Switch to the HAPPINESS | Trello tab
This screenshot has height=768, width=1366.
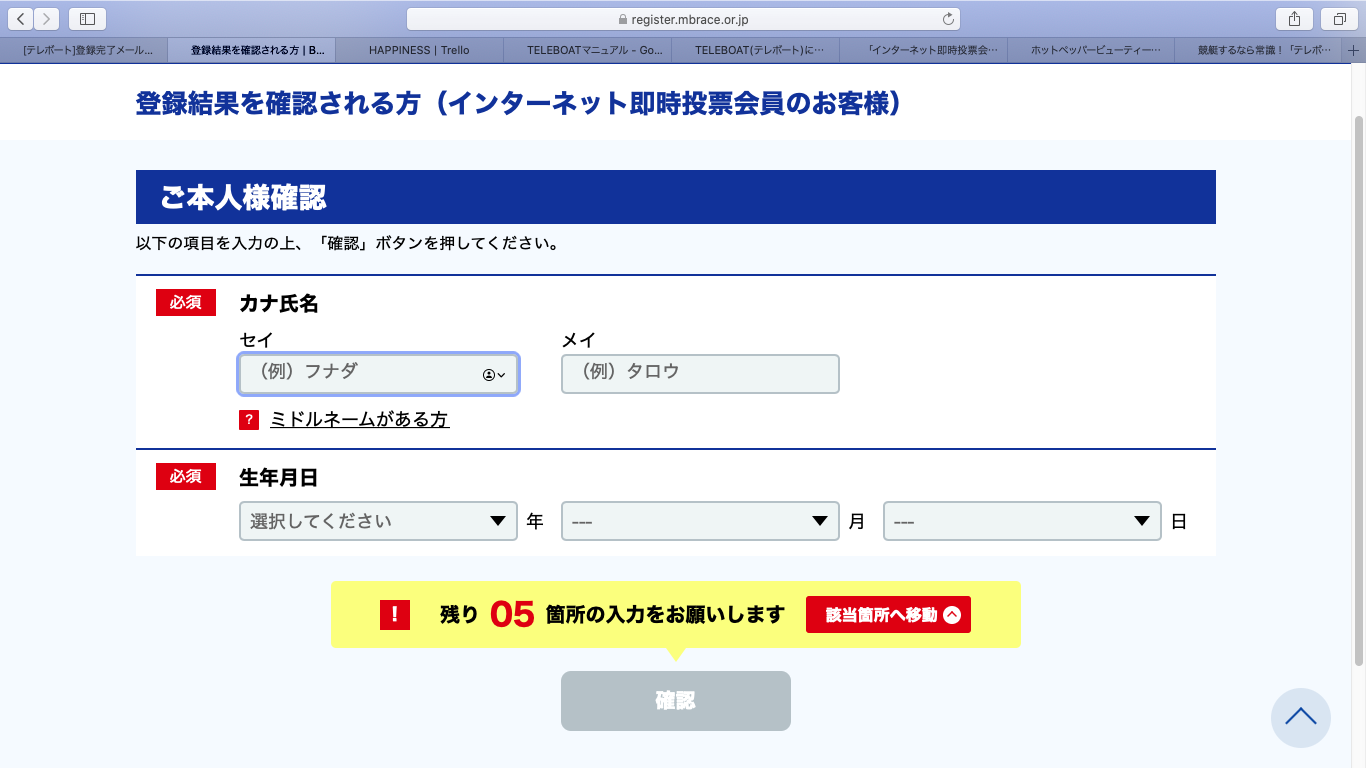419,50
